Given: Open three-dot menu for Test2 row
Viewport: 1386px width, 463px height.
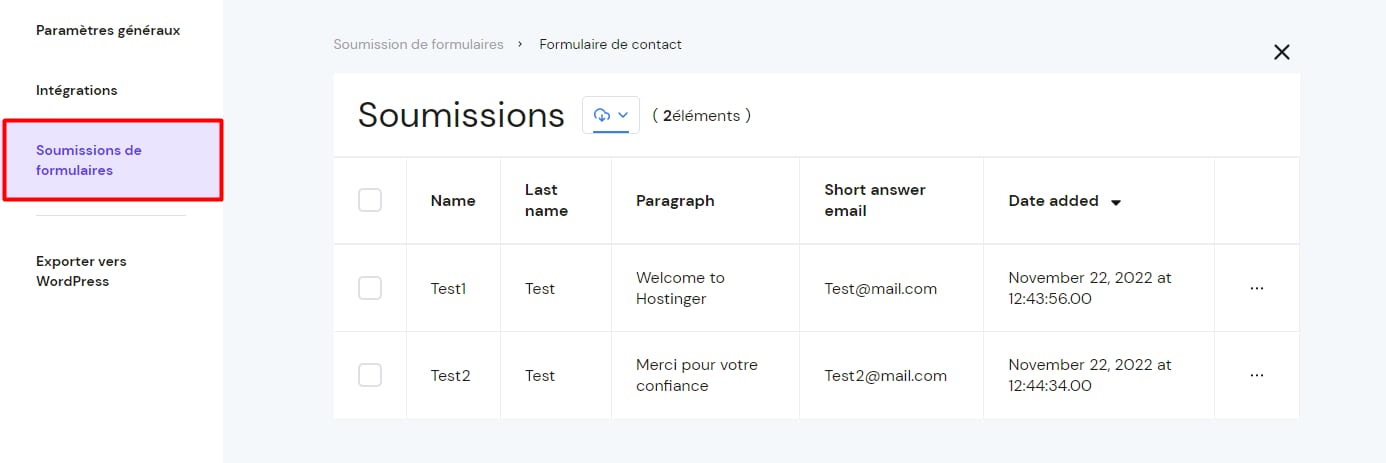Looking at the screenshot, I should [x=1257, y=375].
